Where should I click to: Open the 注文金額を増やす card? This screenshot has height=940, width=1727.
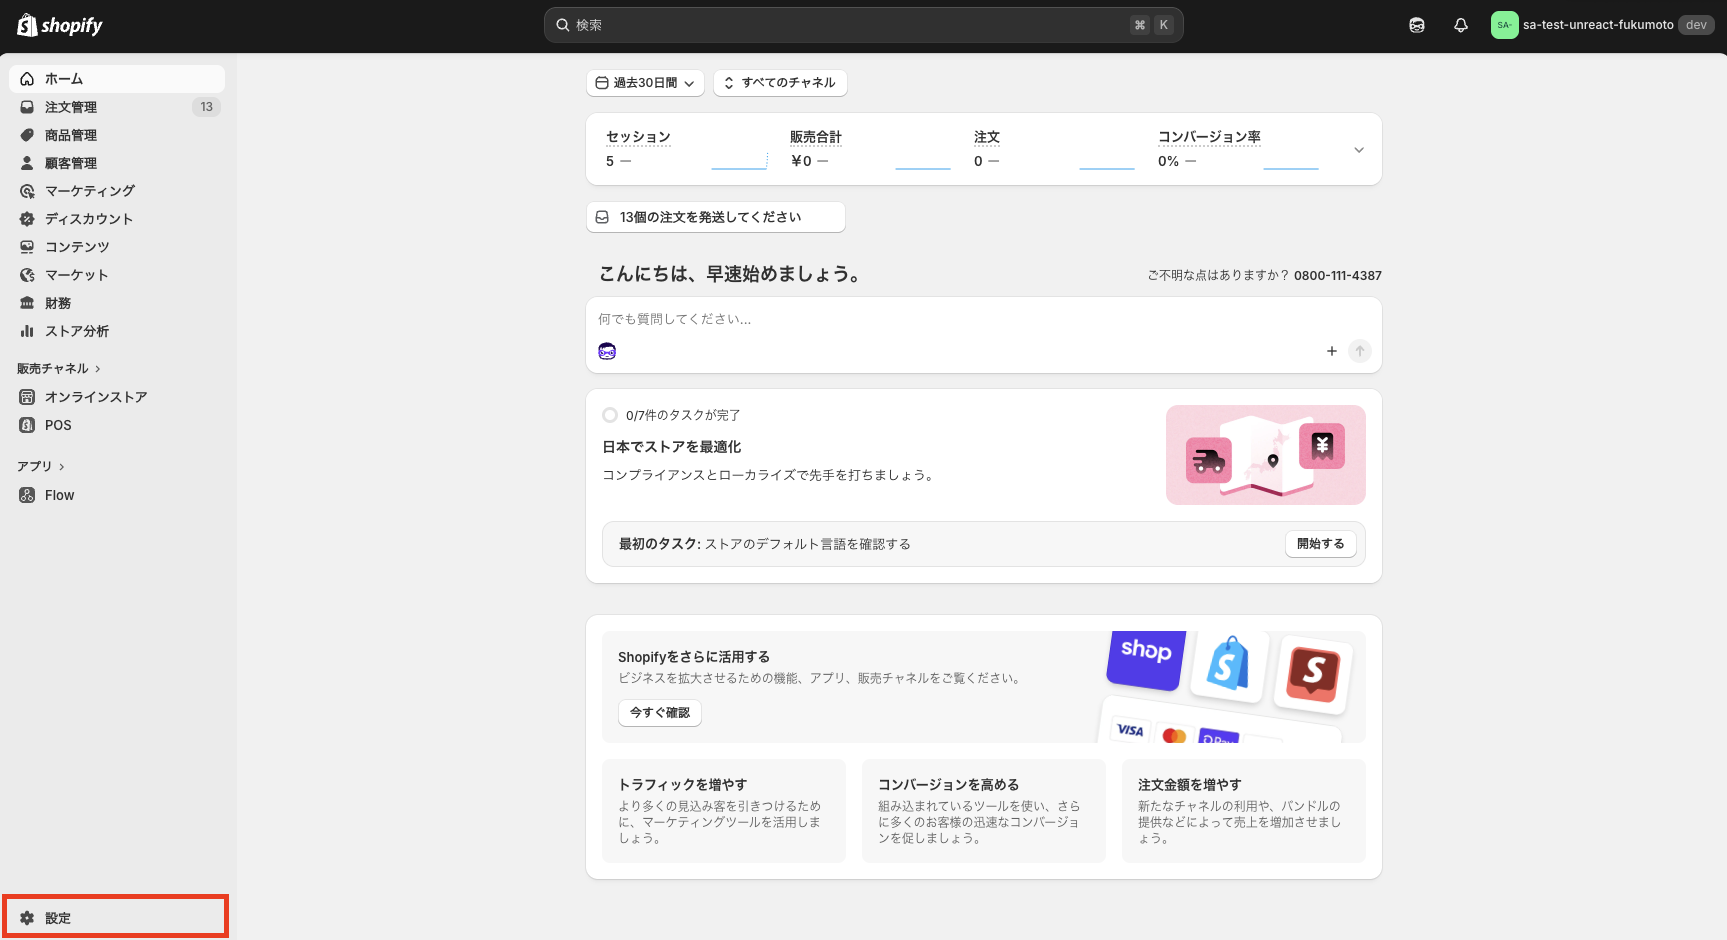1244,811
